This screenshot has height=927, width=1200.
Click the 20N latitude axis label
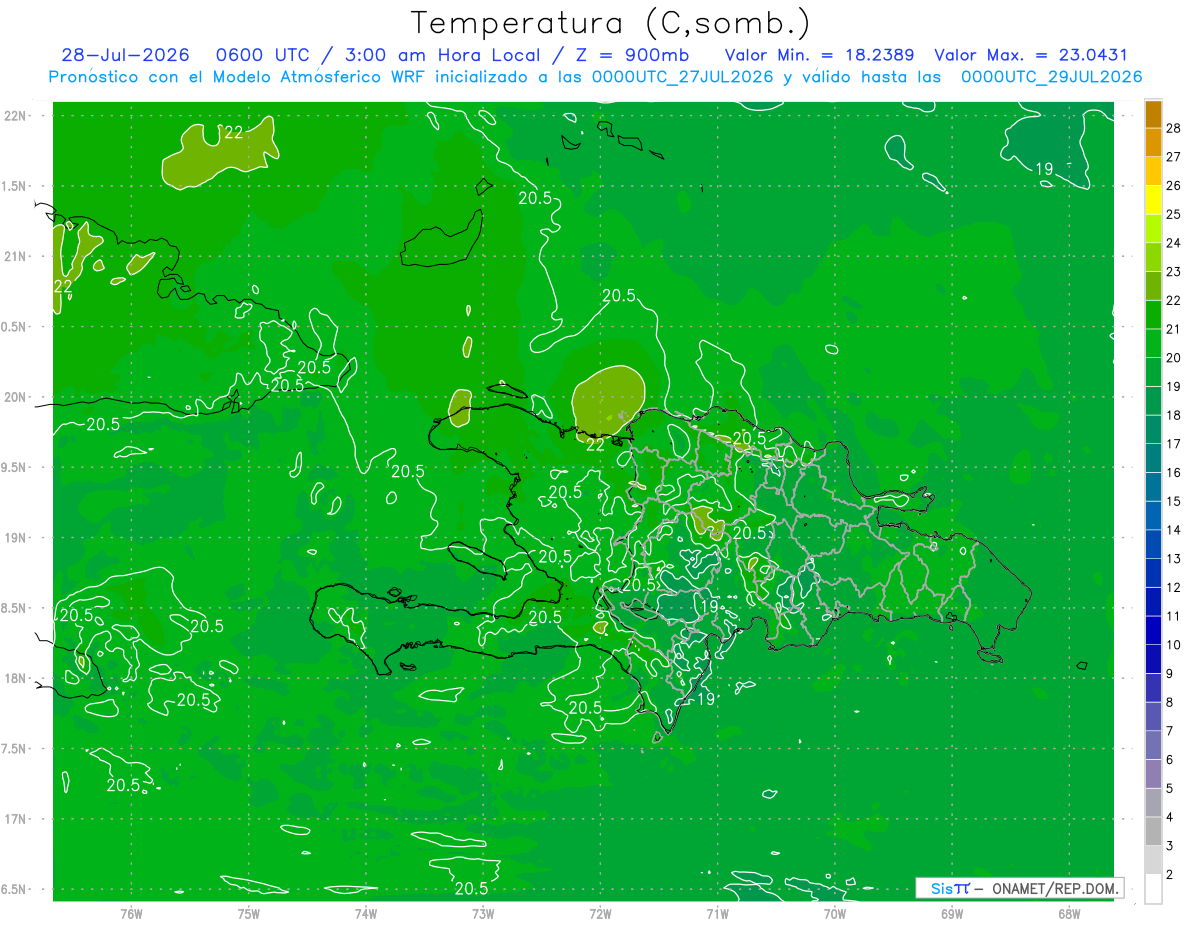15,397
